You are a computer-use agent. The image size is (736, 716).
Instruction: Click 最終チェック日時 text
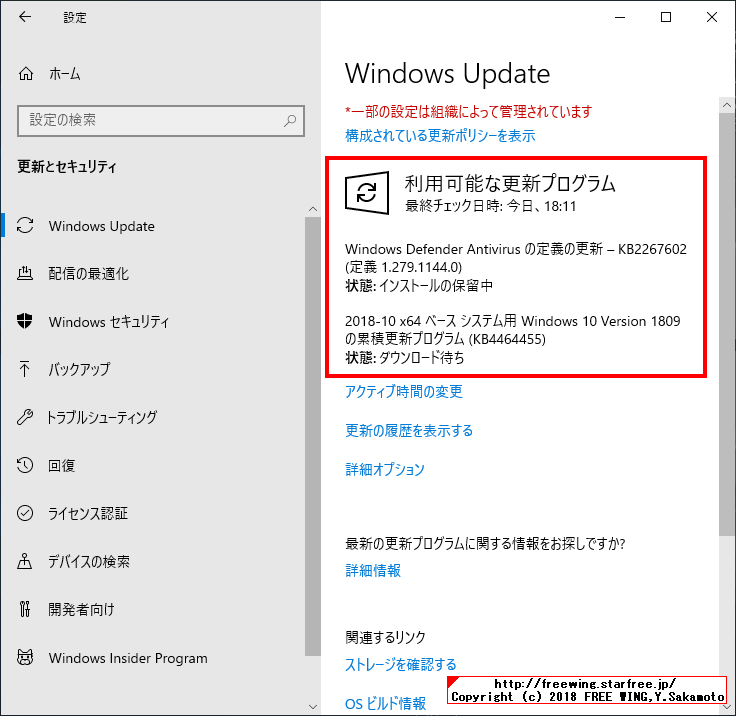point(491,206)
